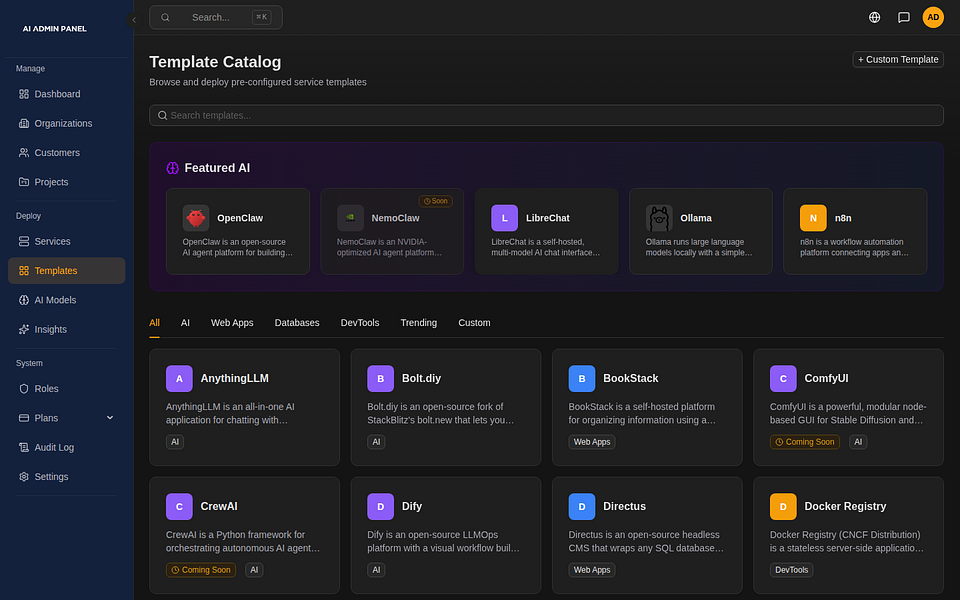Click the Web Apps tag on BookStack

591,442
